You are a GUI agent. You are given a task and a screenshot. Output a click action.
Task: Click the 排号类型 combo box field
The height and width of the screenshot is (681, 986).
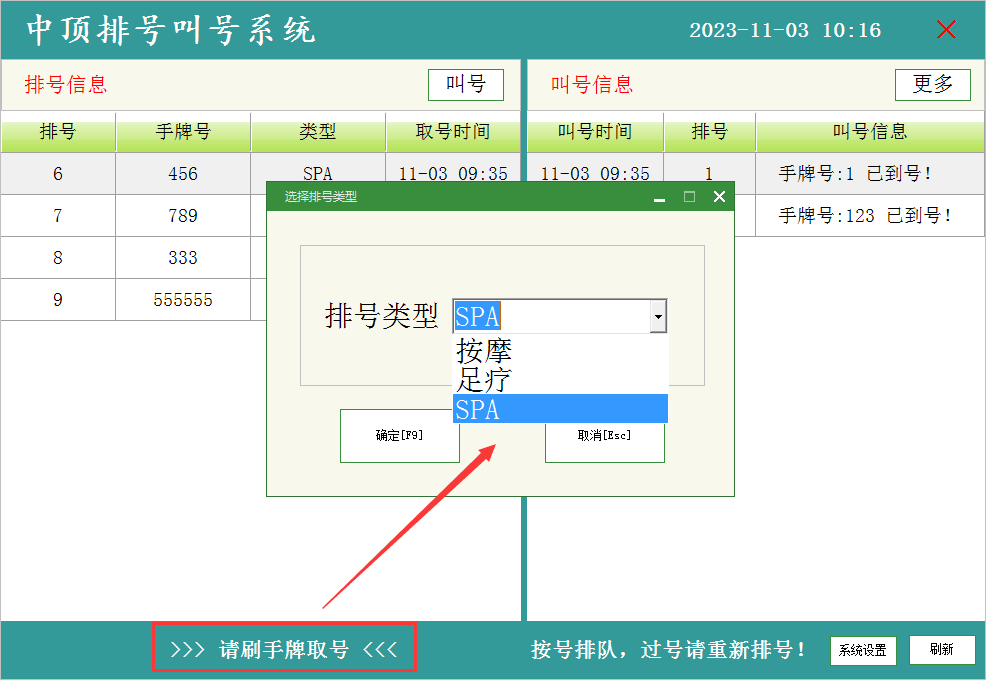point(550,317)
